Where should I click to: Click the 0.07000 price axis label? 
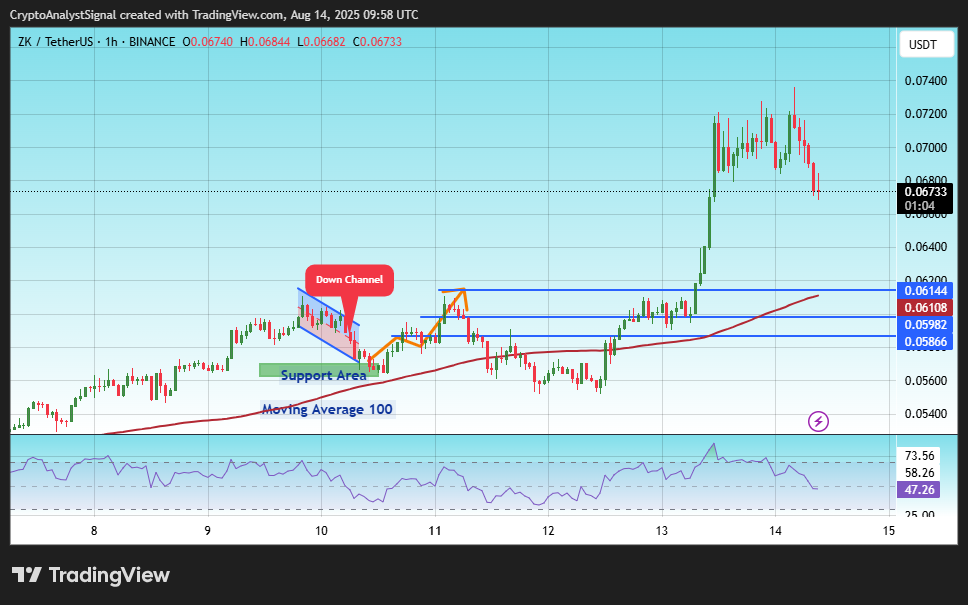coord(925,148)
